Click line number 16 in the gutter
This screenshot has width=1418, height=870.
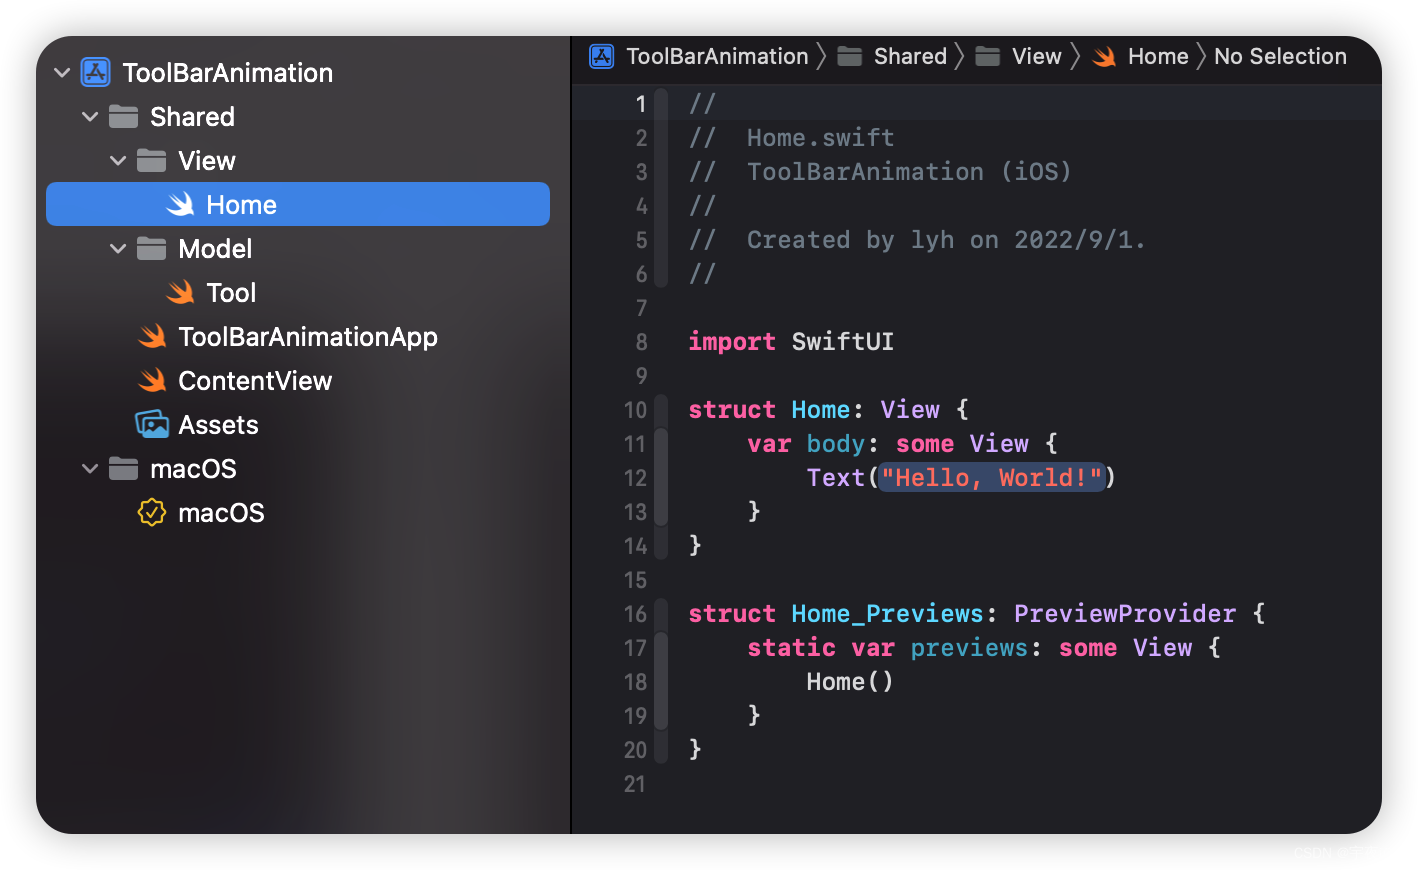[635, 614]
